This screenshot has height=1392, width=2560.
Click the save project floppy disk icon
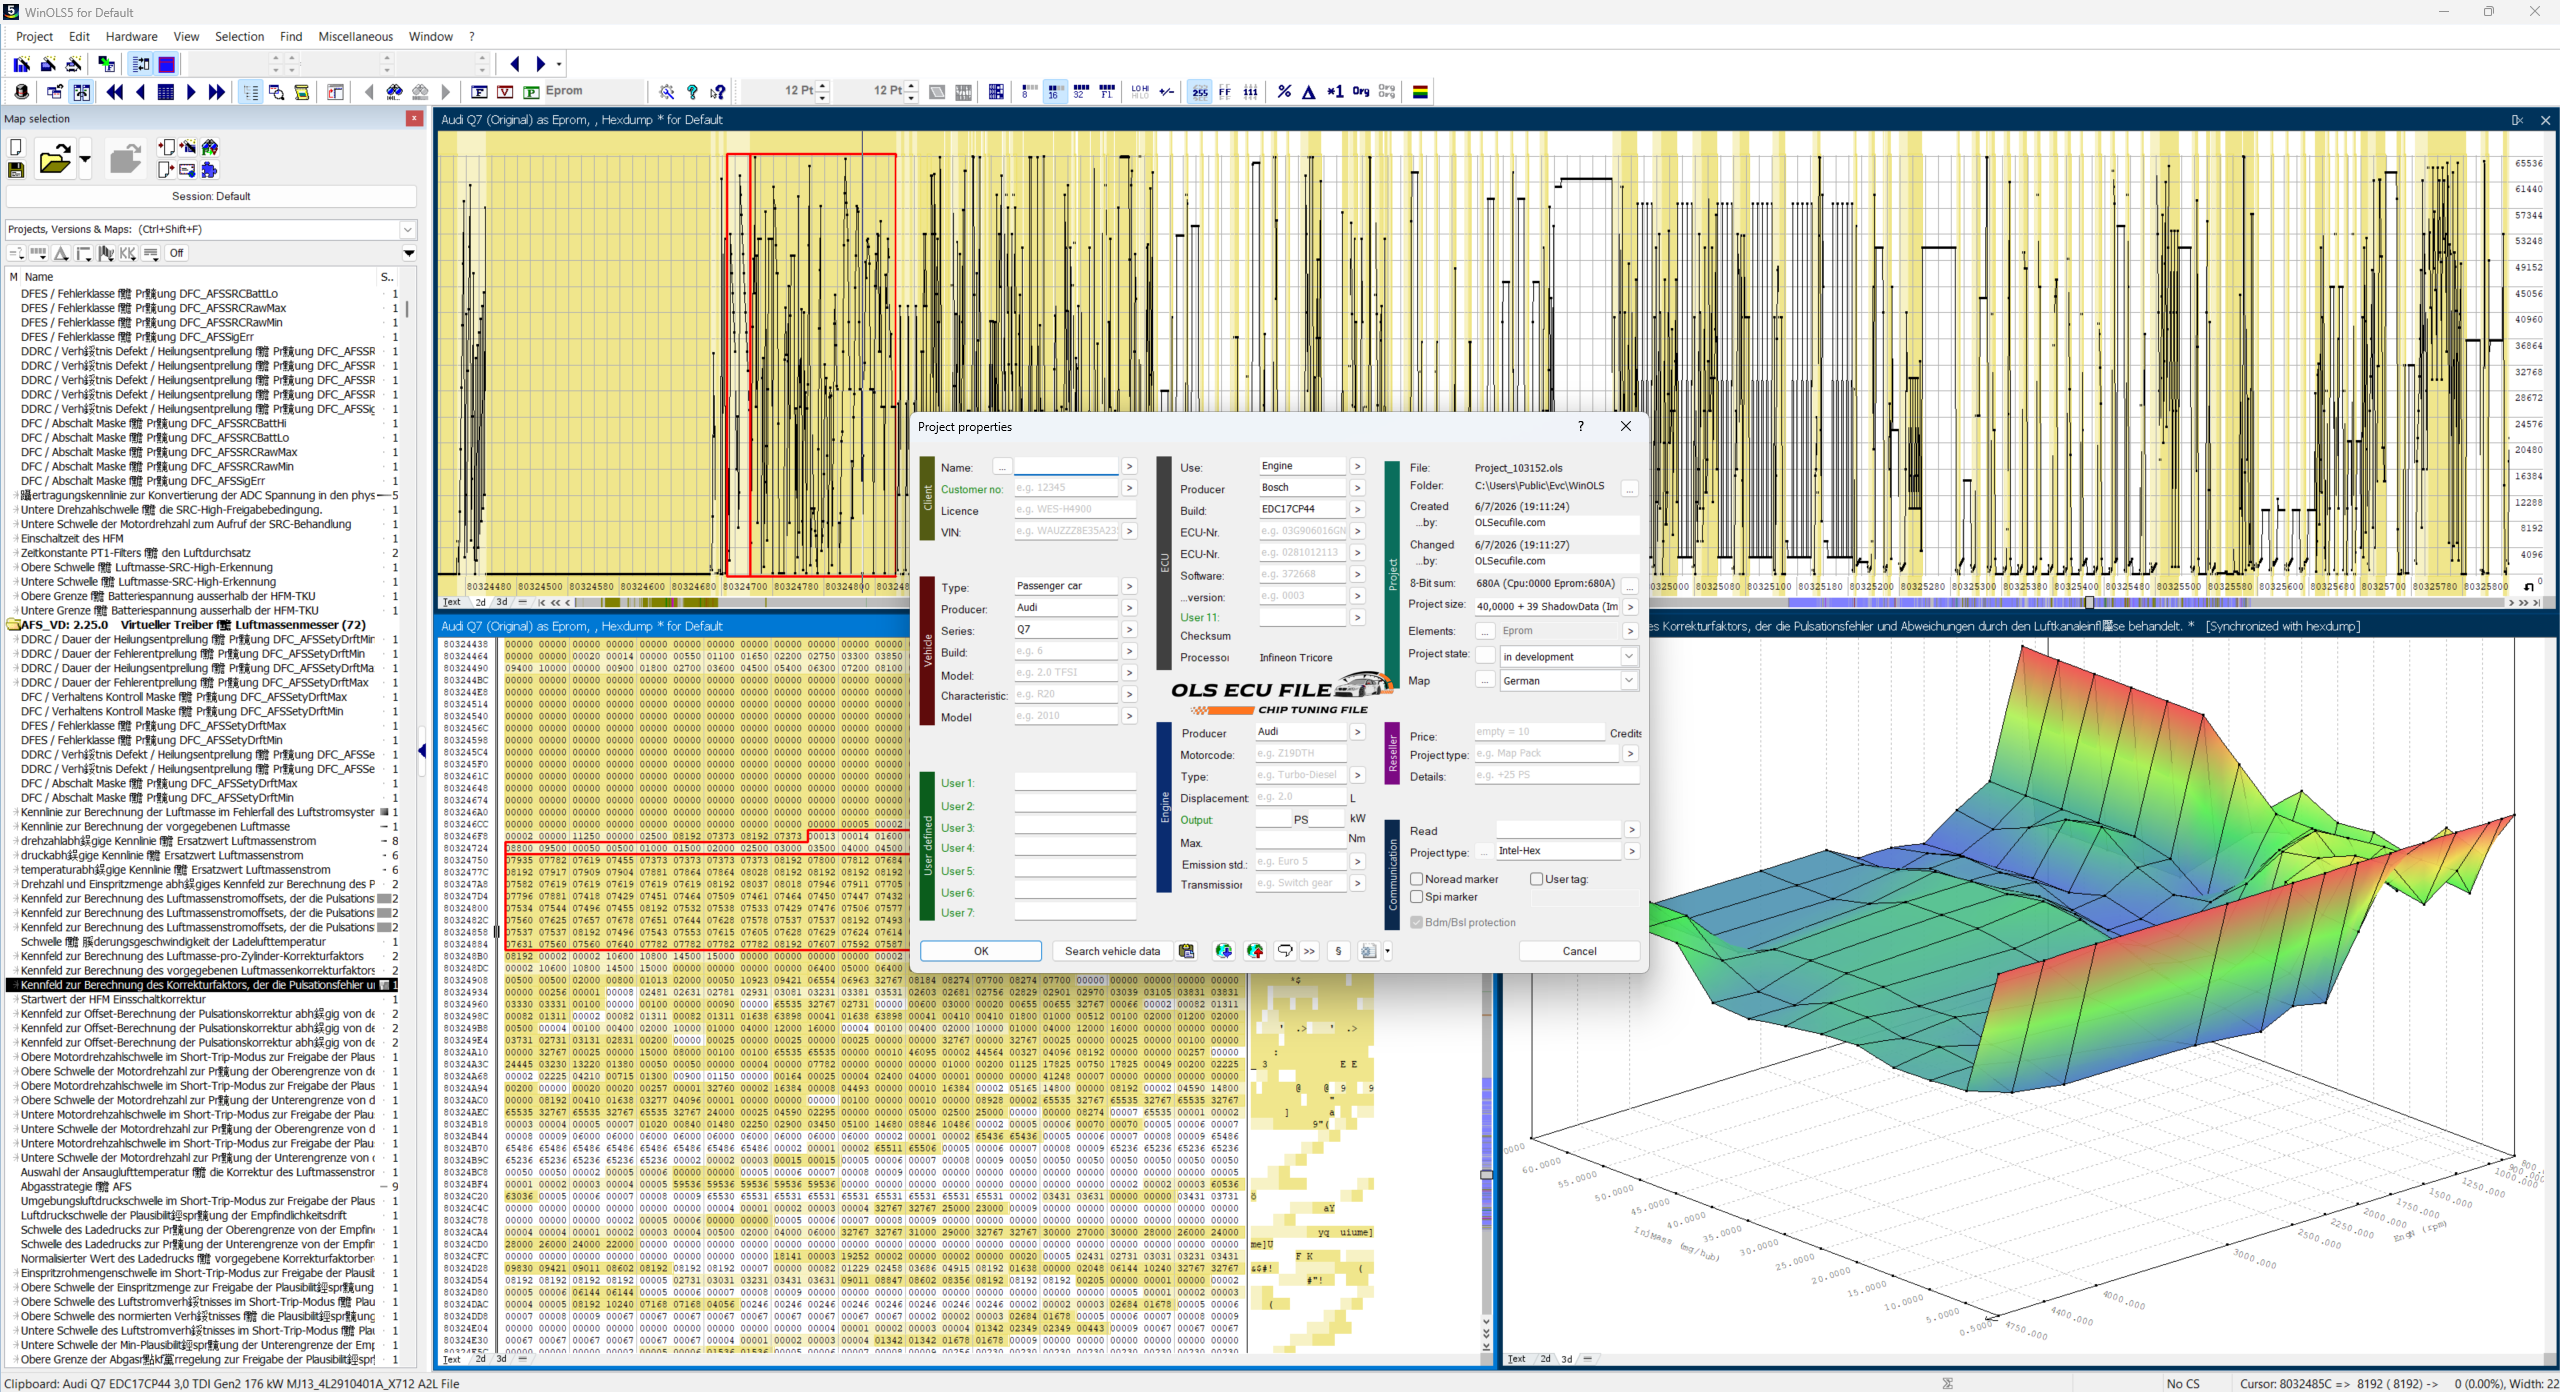[x=16, y=170]
